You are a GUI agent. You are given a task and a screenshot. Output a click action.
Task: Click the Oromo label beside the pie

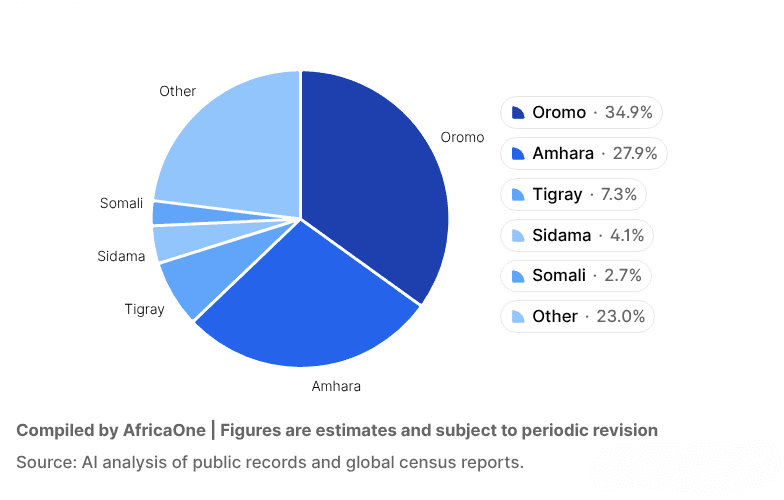coord(462,137)
